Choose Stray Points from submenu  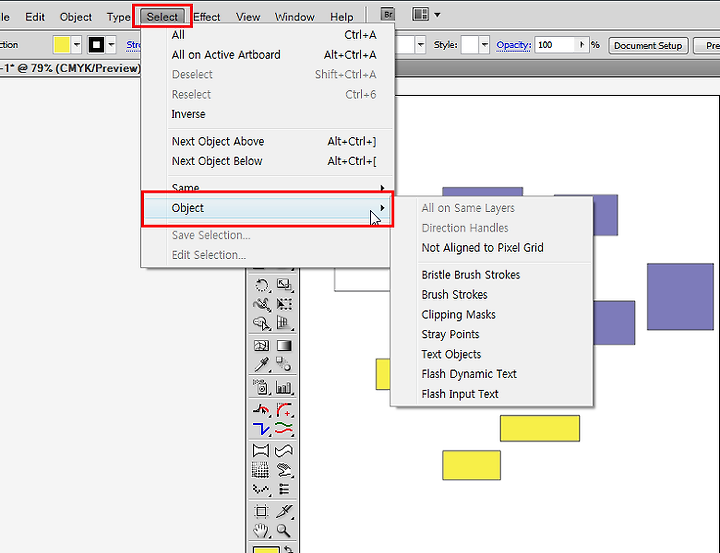[x=492, y=334]
